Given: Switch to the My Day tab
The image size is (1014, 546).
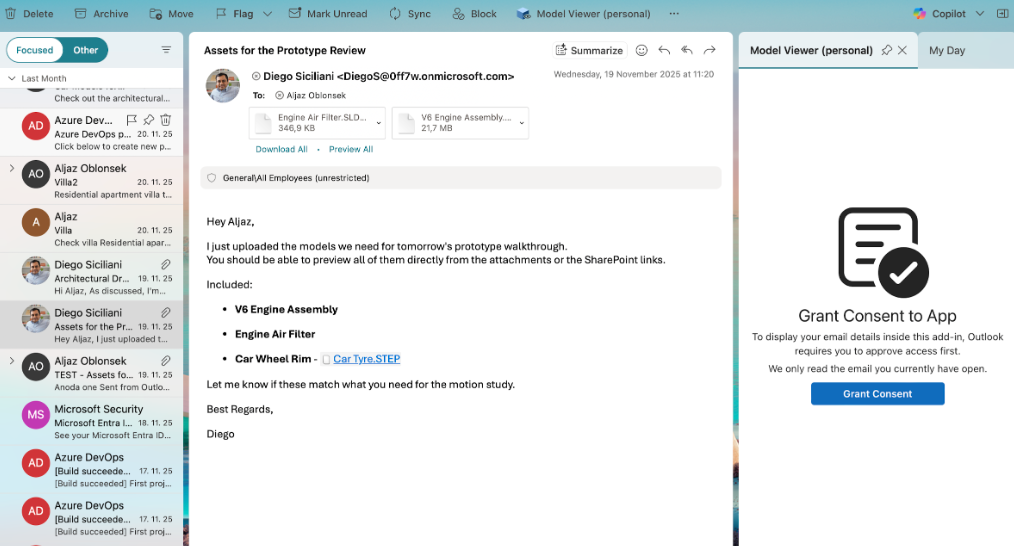Looking at the screenshot, I should 947,50.
